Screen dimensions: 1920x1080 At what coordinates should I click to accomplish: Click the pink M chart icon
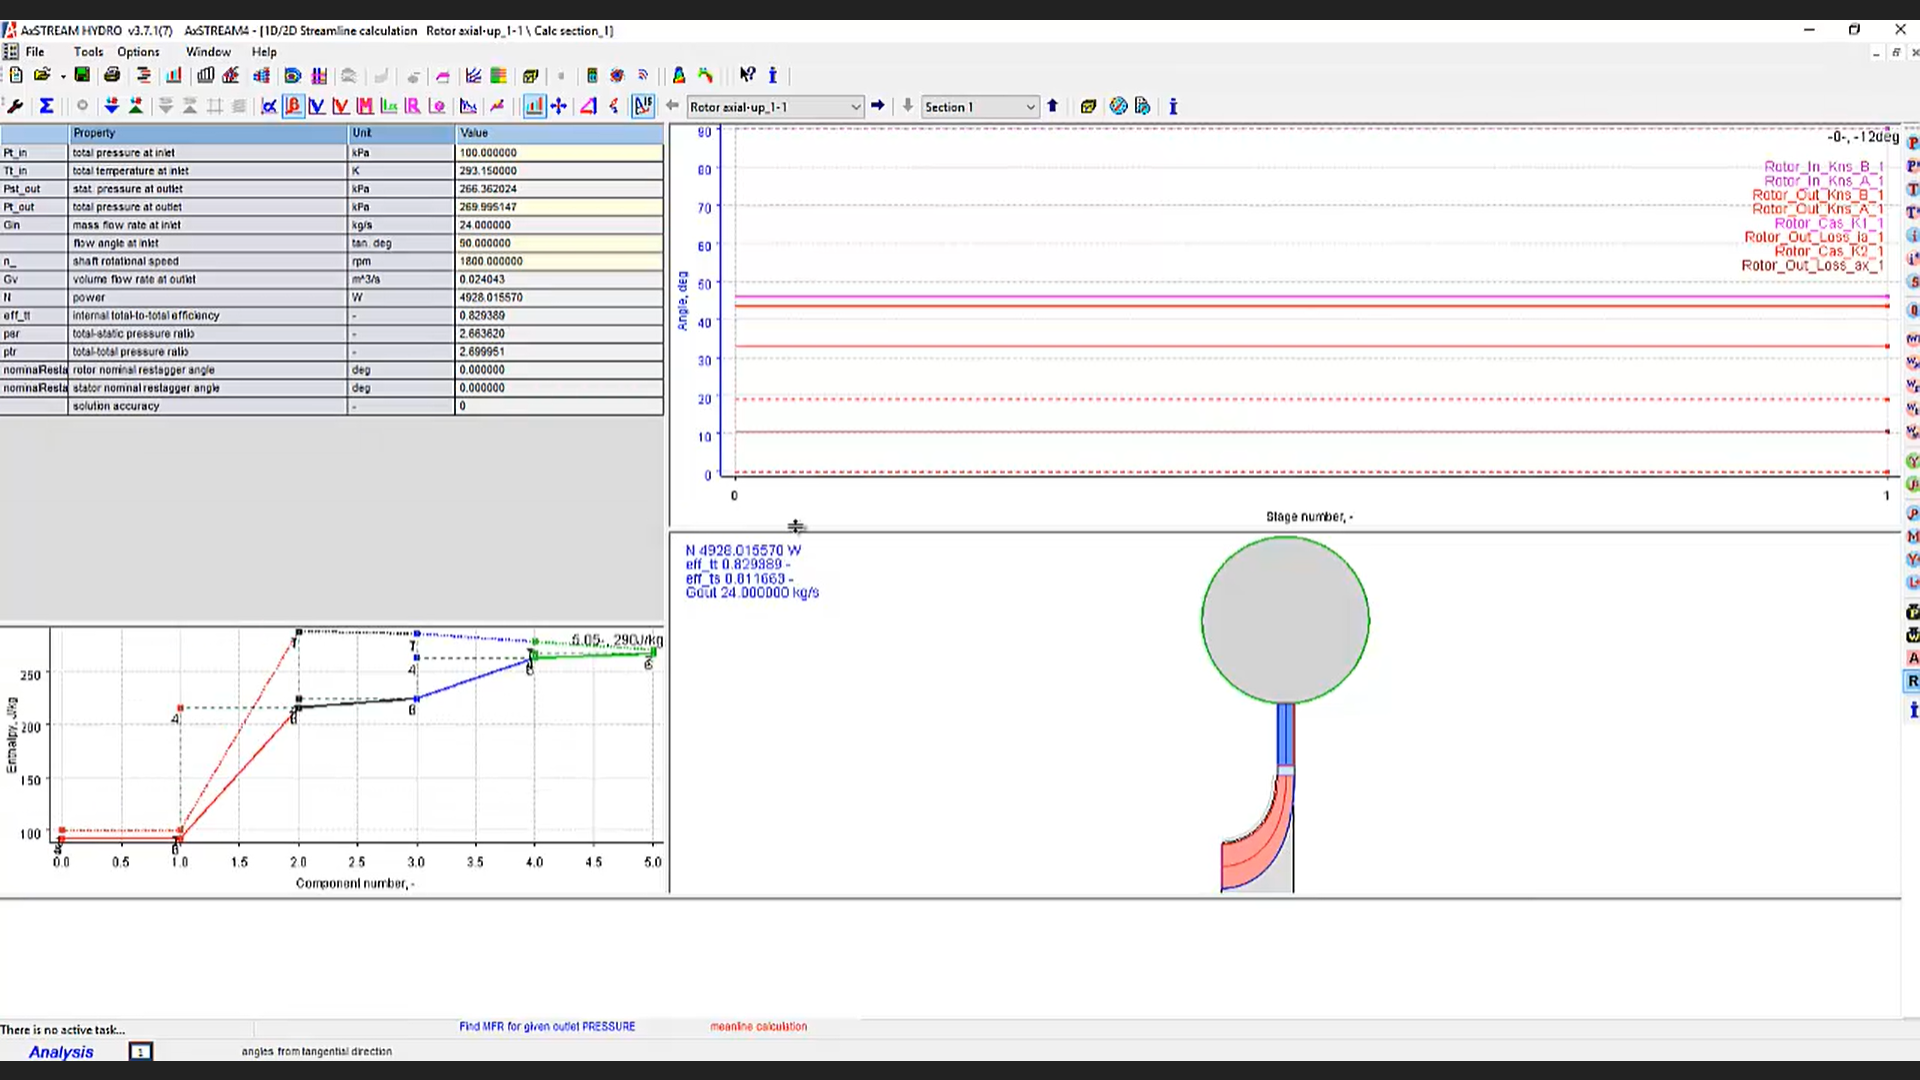365,106
